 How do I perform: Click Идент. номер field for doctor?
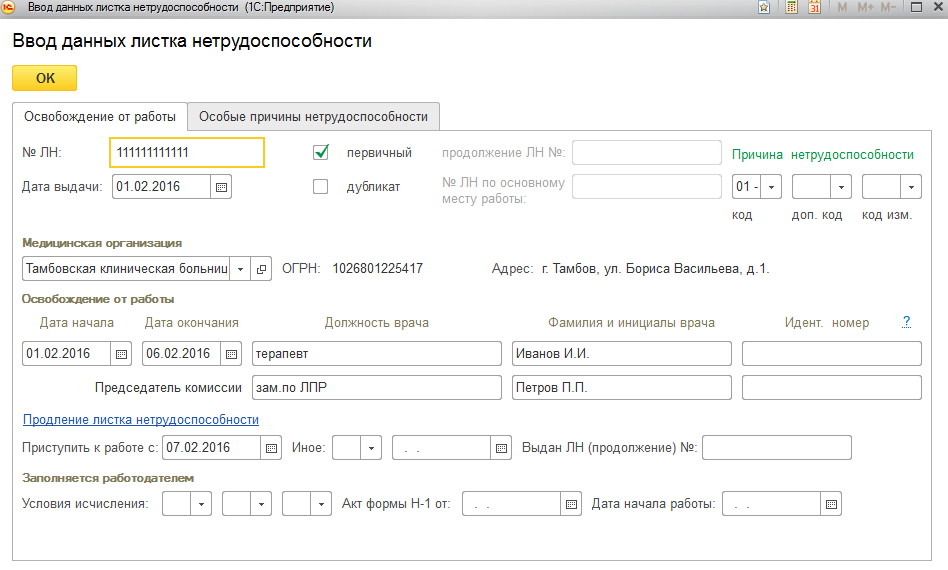[x=832, y=354]
